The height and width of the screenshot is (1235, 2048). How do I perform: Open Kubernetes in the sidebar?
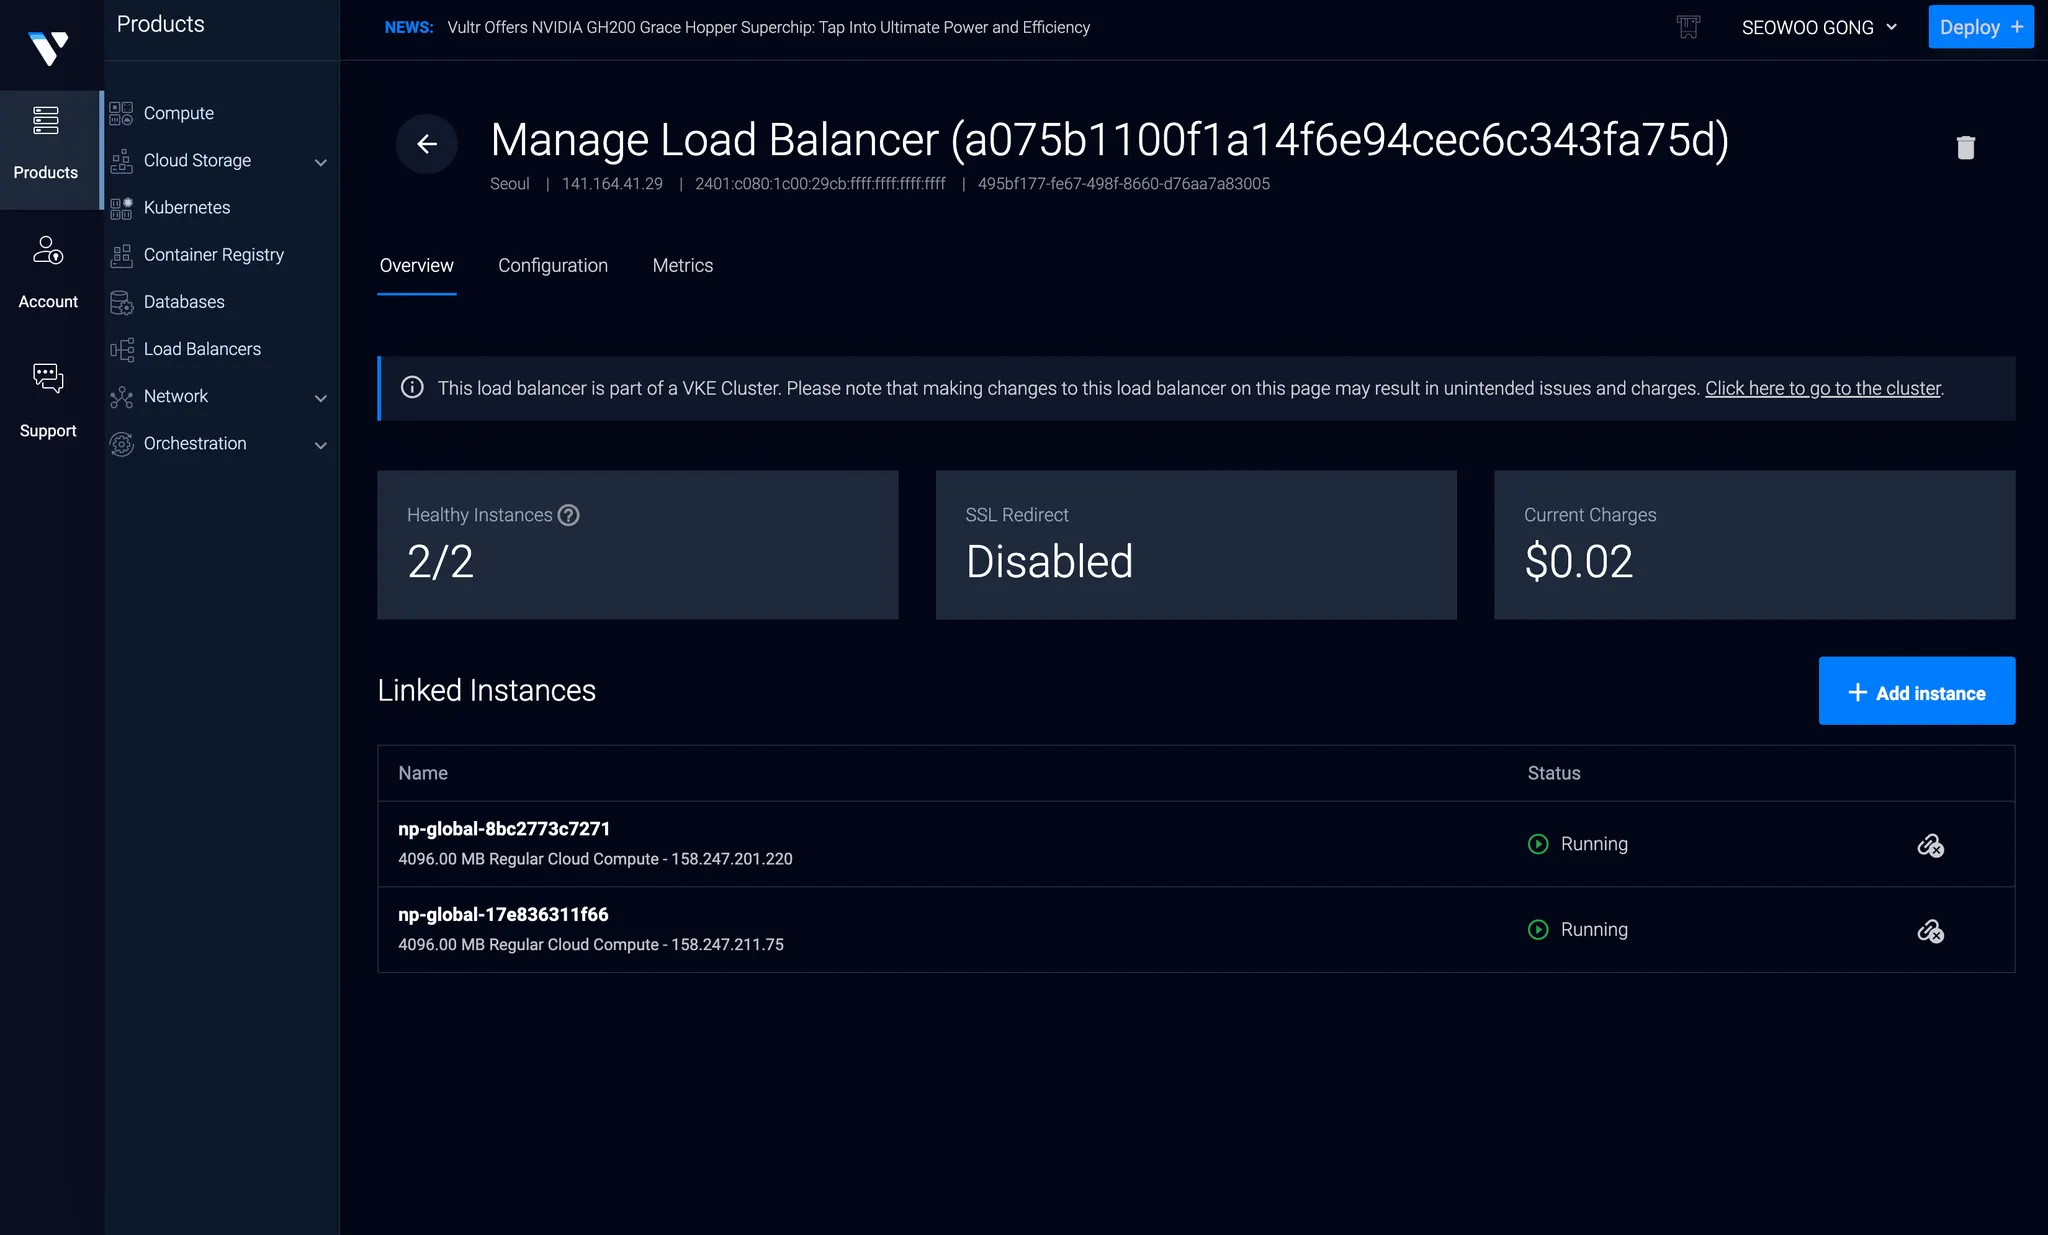coord(187,208)
